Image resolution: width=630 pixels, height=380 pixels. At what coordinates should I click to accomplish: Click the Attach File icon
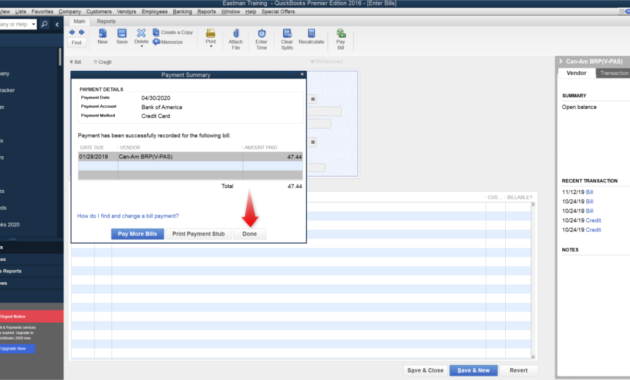pyautogui.click(x=236, y=33)
